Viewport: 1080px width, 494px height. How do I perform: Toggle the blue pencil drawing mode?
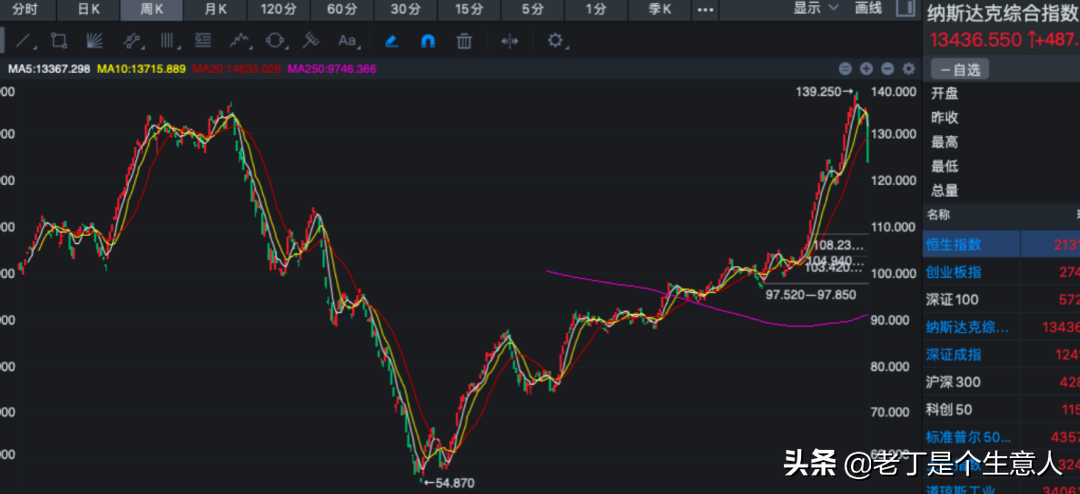(x=392, y=41)
